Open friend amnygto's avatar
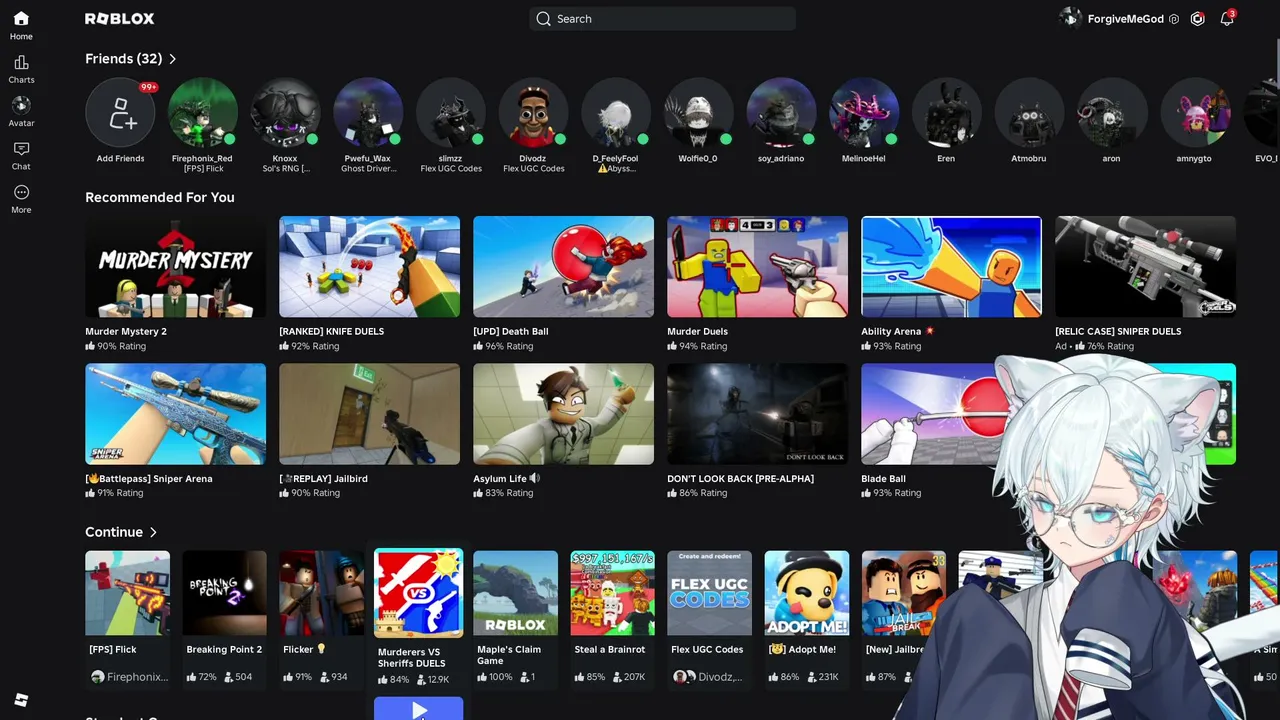The image size is (1280, 720). point(1194,113)
